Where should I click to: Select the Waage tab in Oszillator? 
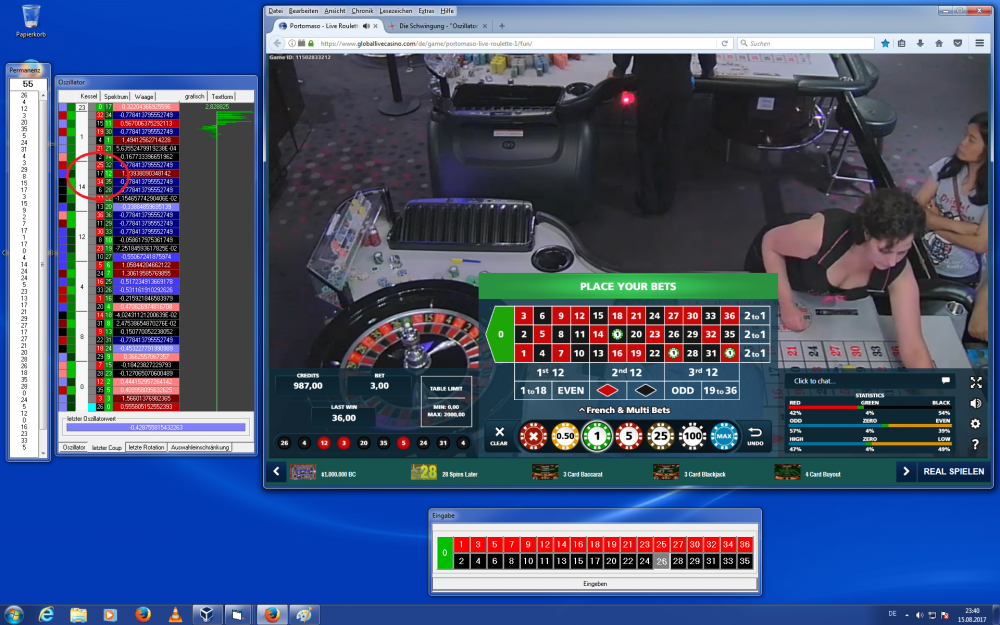click(x=143, y=96)
